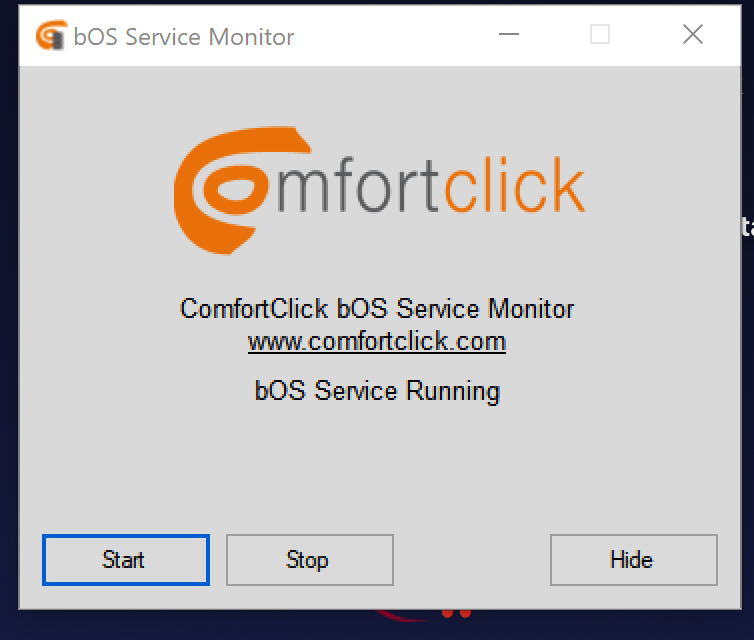Close the bOS Service Monitor window
The width and height of the screenshot is (754, 640).
[x=692, y=36]
